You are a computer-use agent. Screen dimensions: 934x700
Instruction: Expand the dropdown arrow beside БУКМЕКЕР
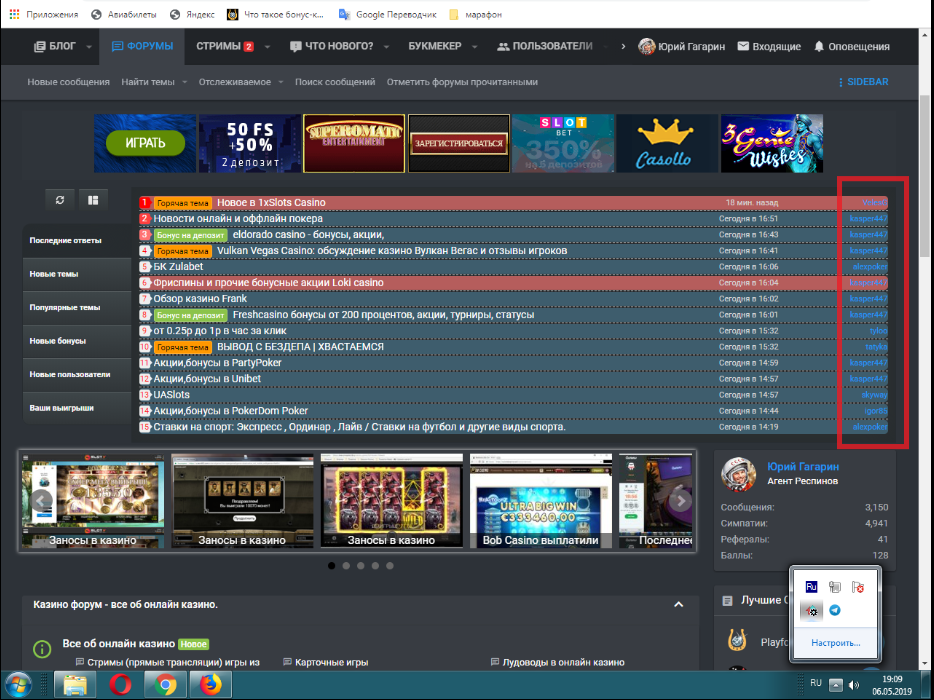[x=475, y=47]
